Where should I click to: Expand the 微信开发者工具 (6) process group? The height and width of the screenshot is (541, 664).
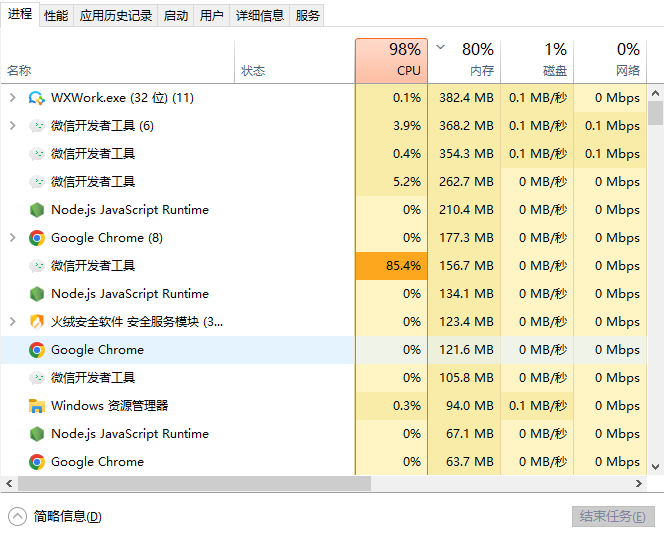pos(13,126)
